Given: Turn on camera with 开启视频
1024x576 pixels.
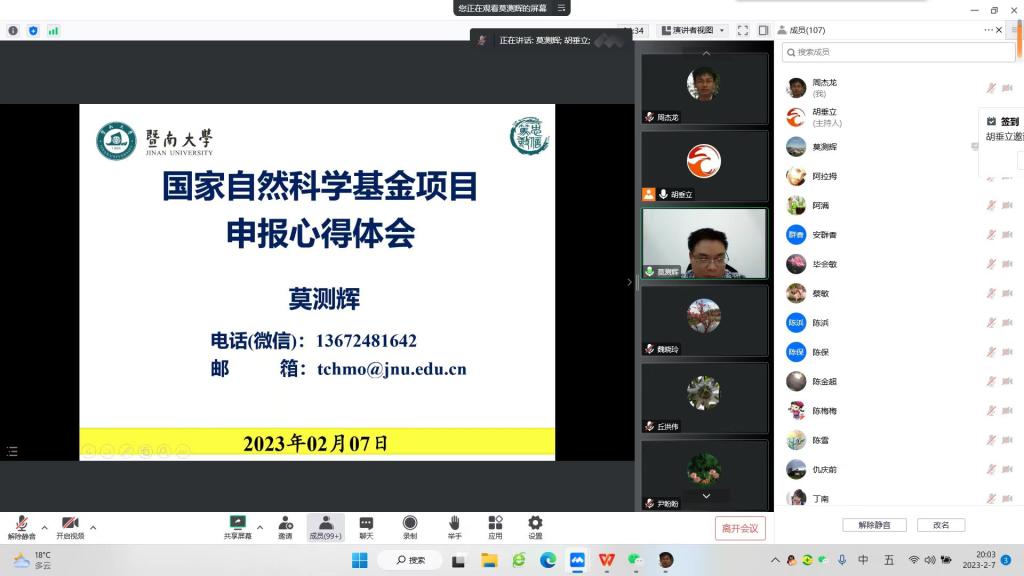Looking at the screenshot, I should coord(70,527).
